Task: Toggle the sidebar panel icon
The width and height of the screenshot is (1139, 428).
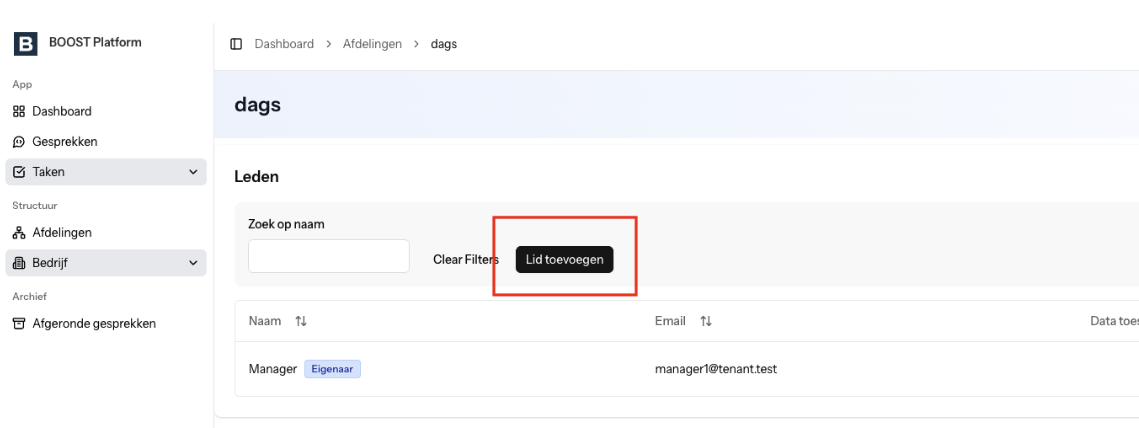Action: click(x=236, y=44)
